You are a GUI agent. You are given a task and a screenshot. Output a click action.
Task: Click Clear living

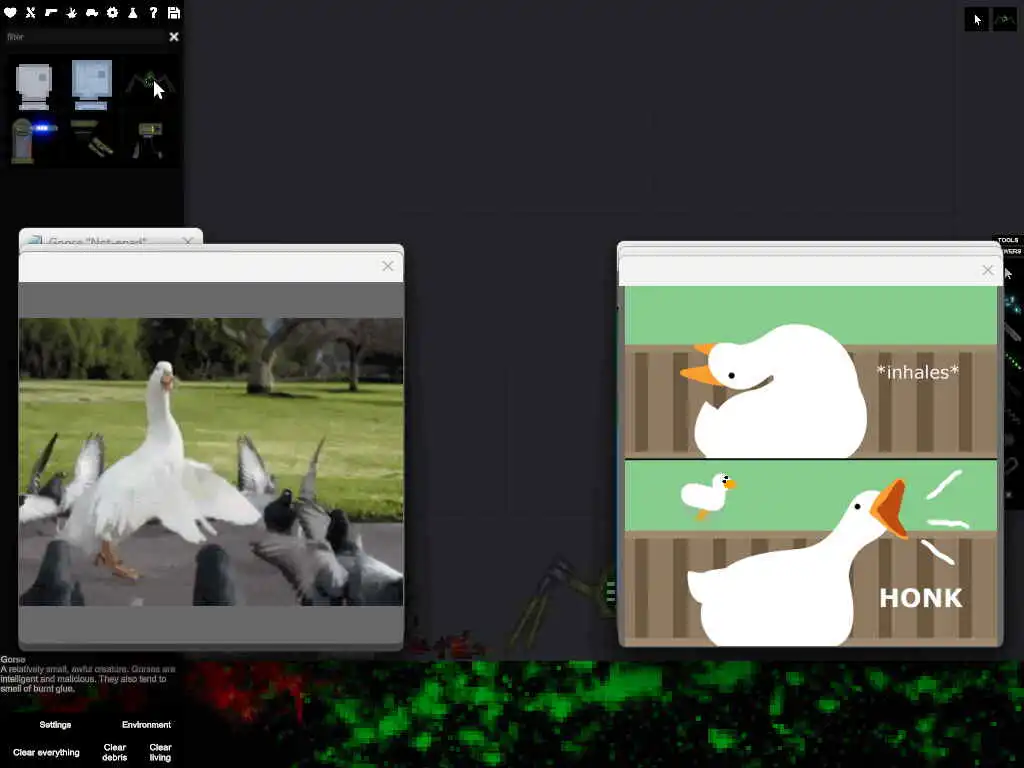(160, 752)
